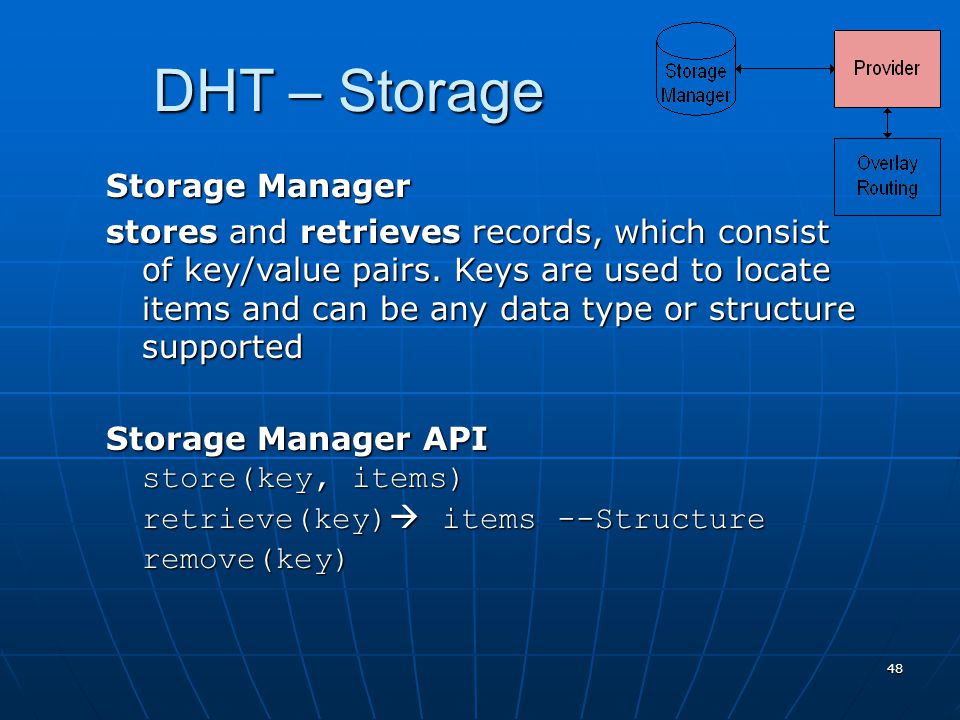This screenshot has height=720, width=960.
Task: Click the arrow symbol after retrieve(key)
Action: (x=404, y=519)
